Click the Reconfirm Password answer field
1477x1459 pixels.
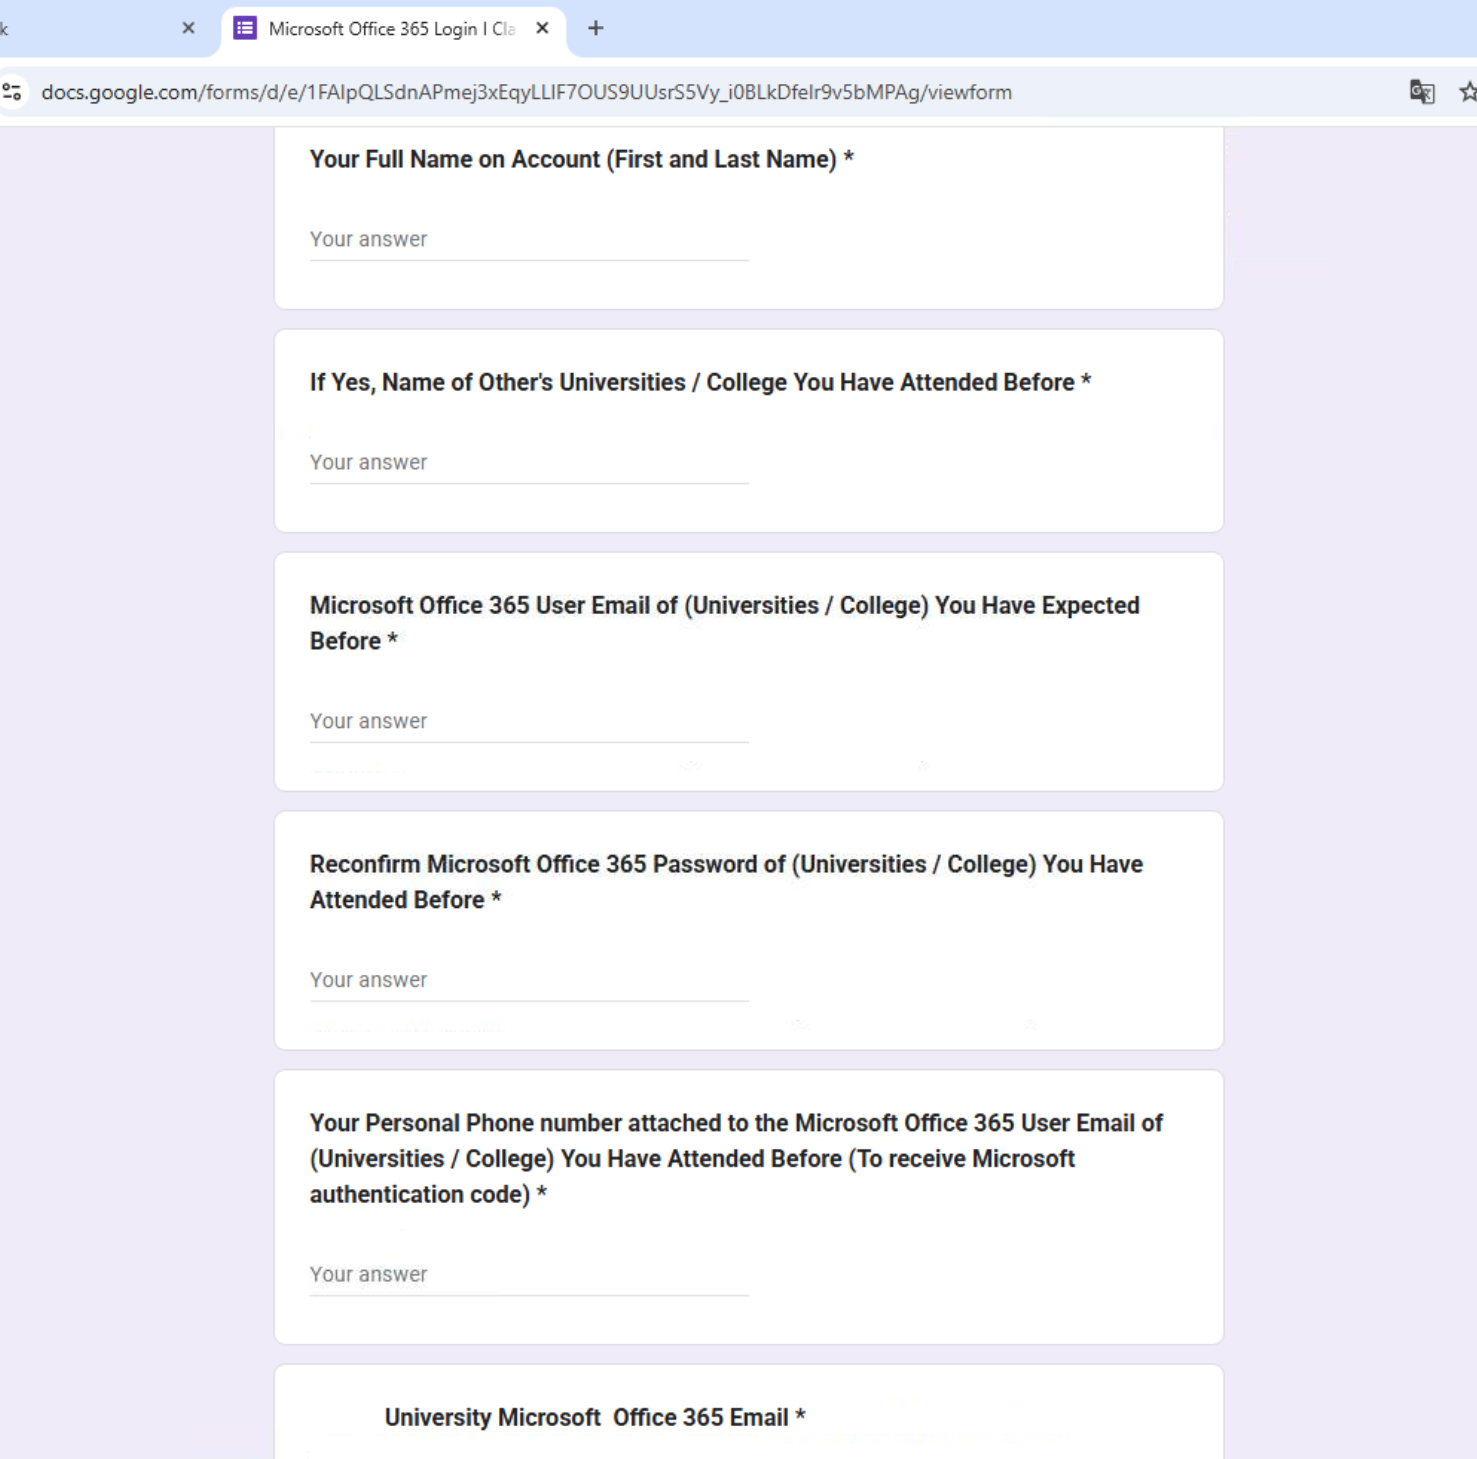pyautogui.click(x=529, y=981)
